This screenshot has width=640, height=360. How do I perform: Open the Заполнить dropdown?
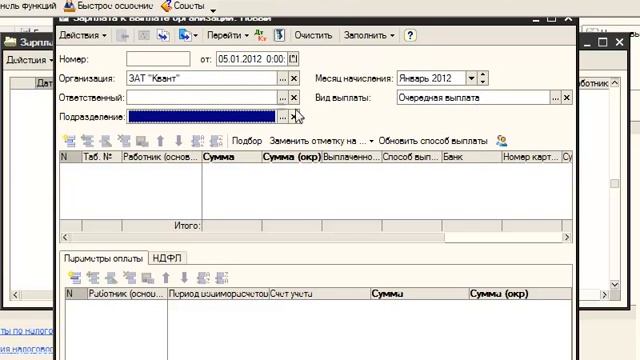pyautogui.click(x=369, y=36)
